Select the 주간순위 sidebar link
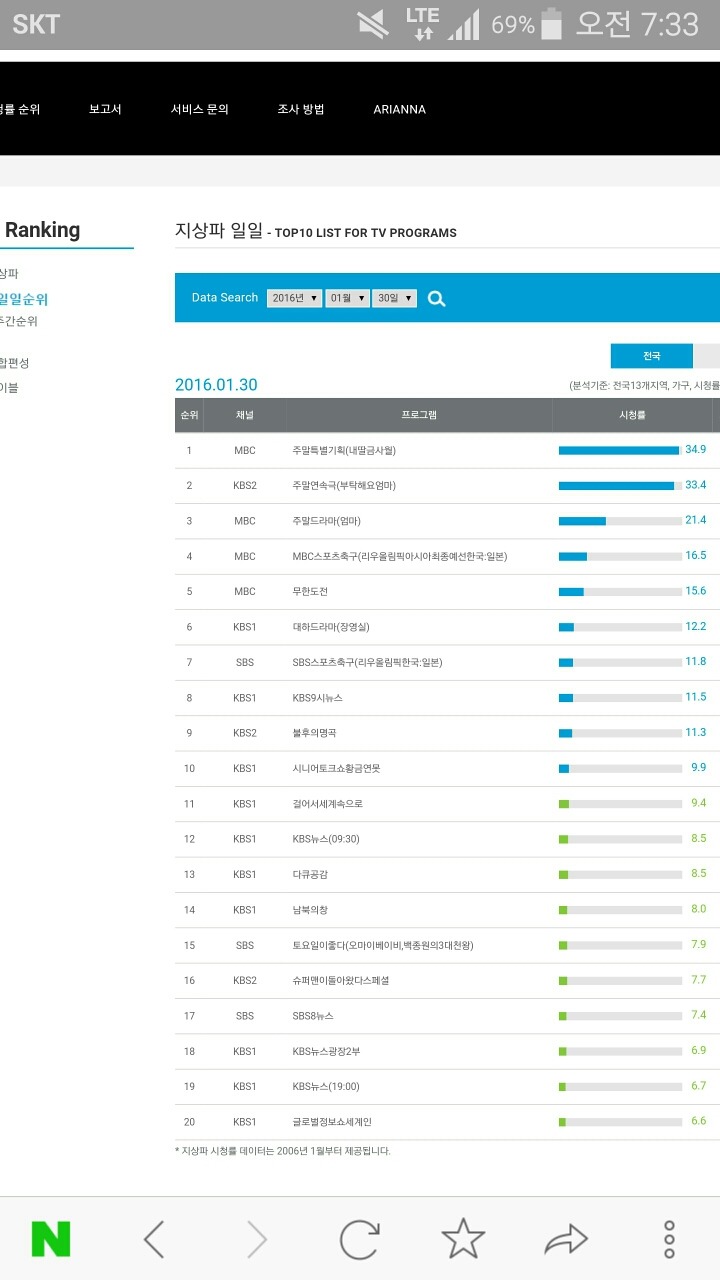The width and height of the screenshot is (720, 1280). coord(19,321)
